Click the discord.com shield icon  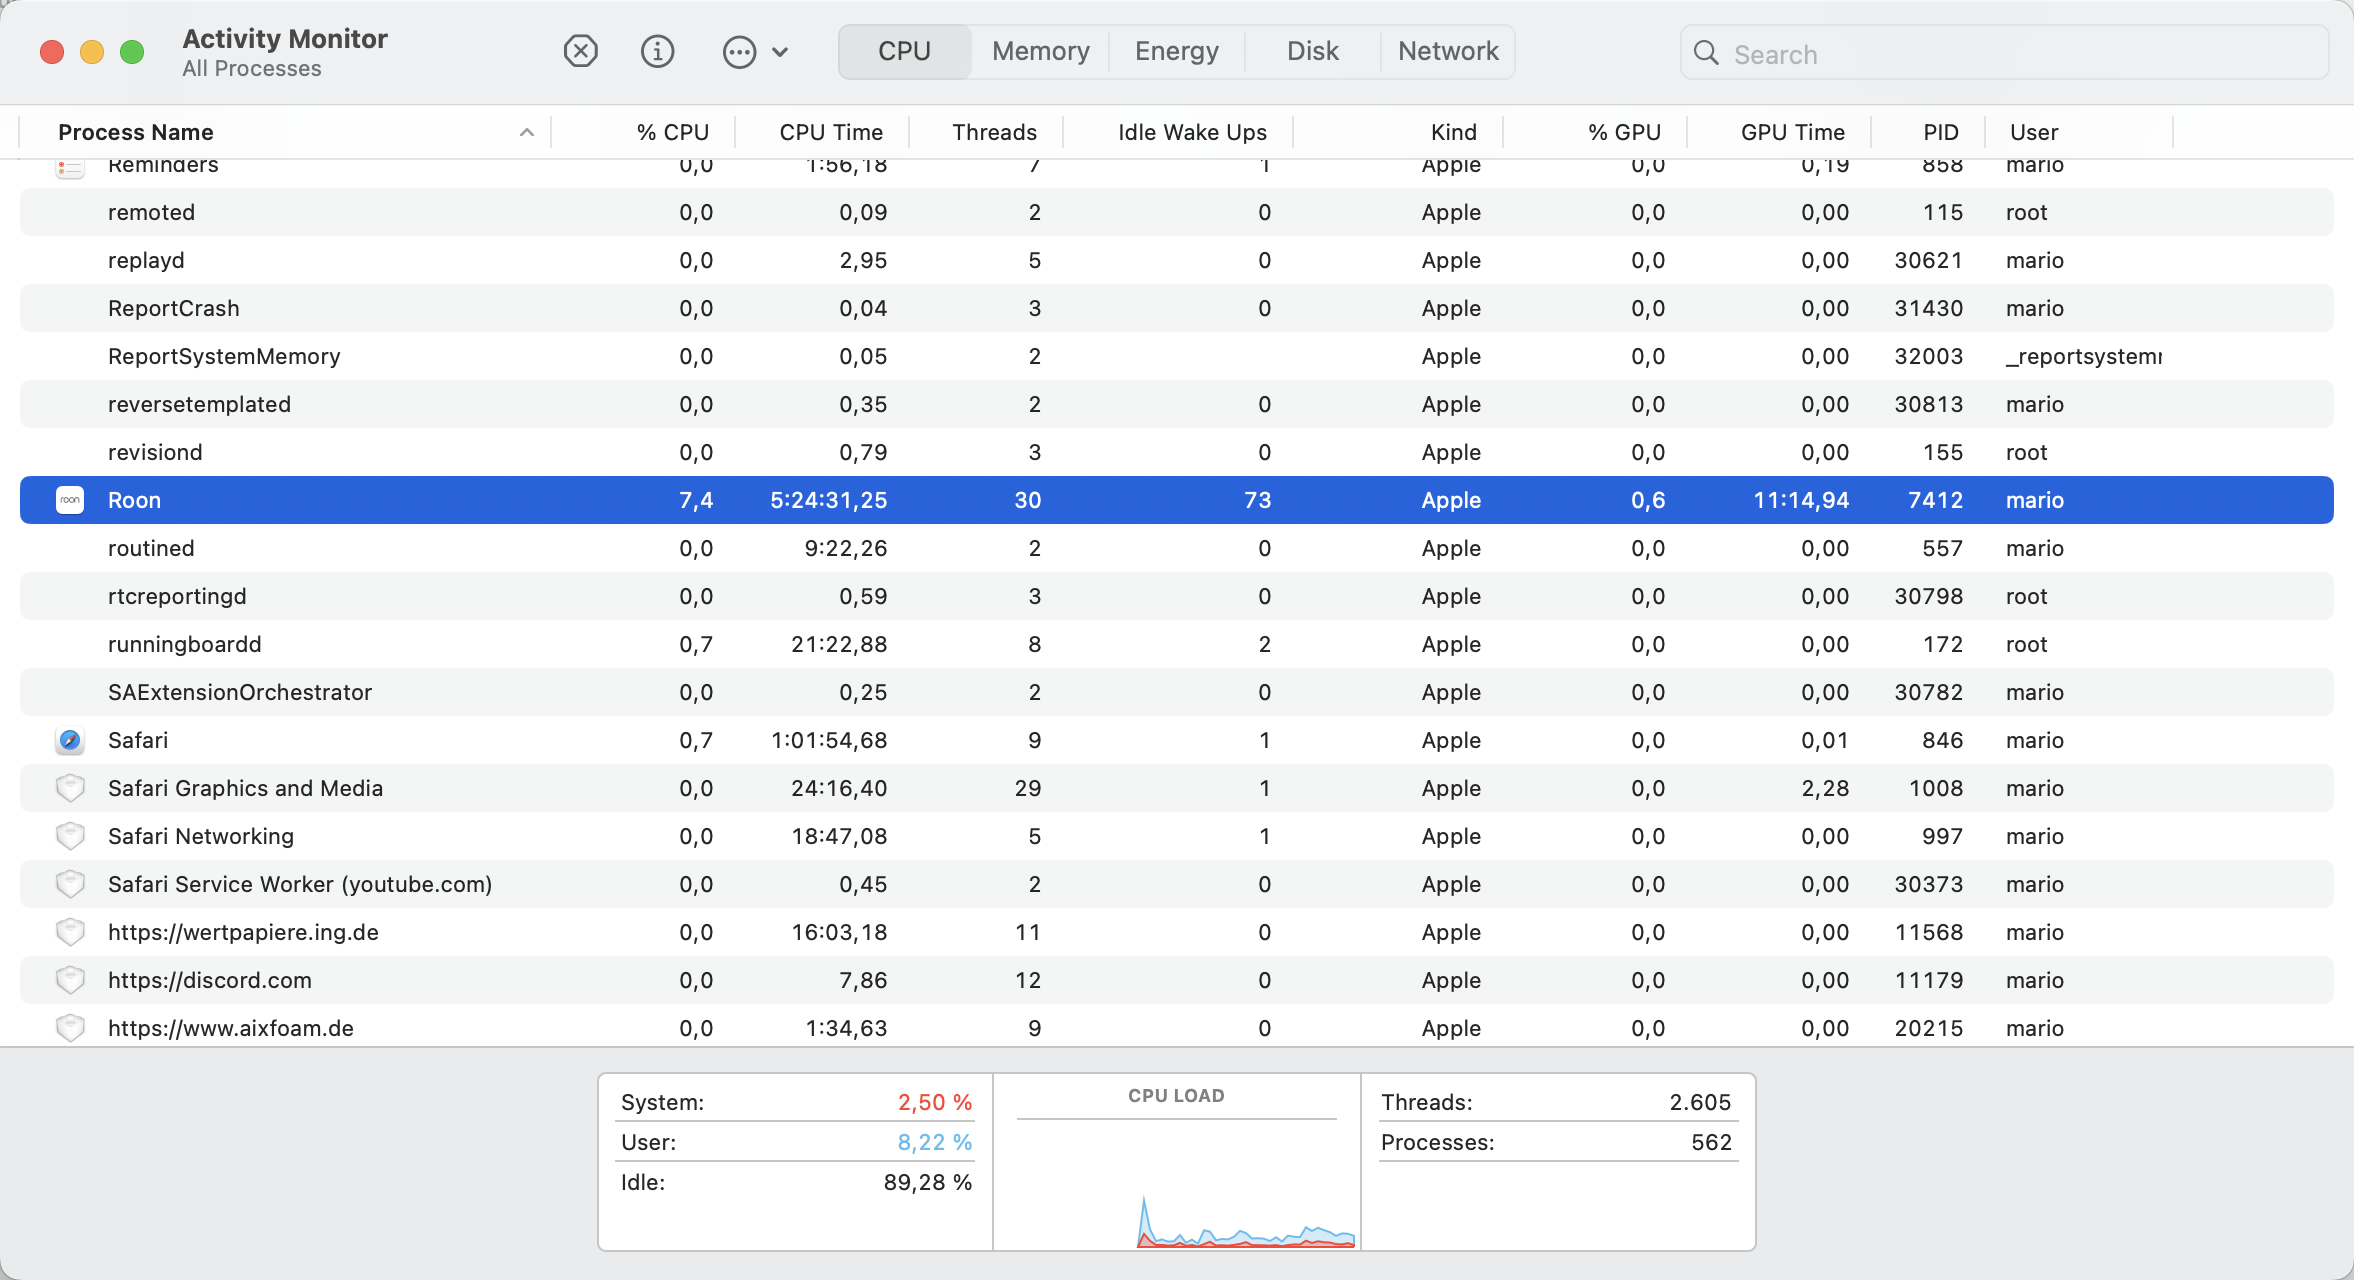70,980
